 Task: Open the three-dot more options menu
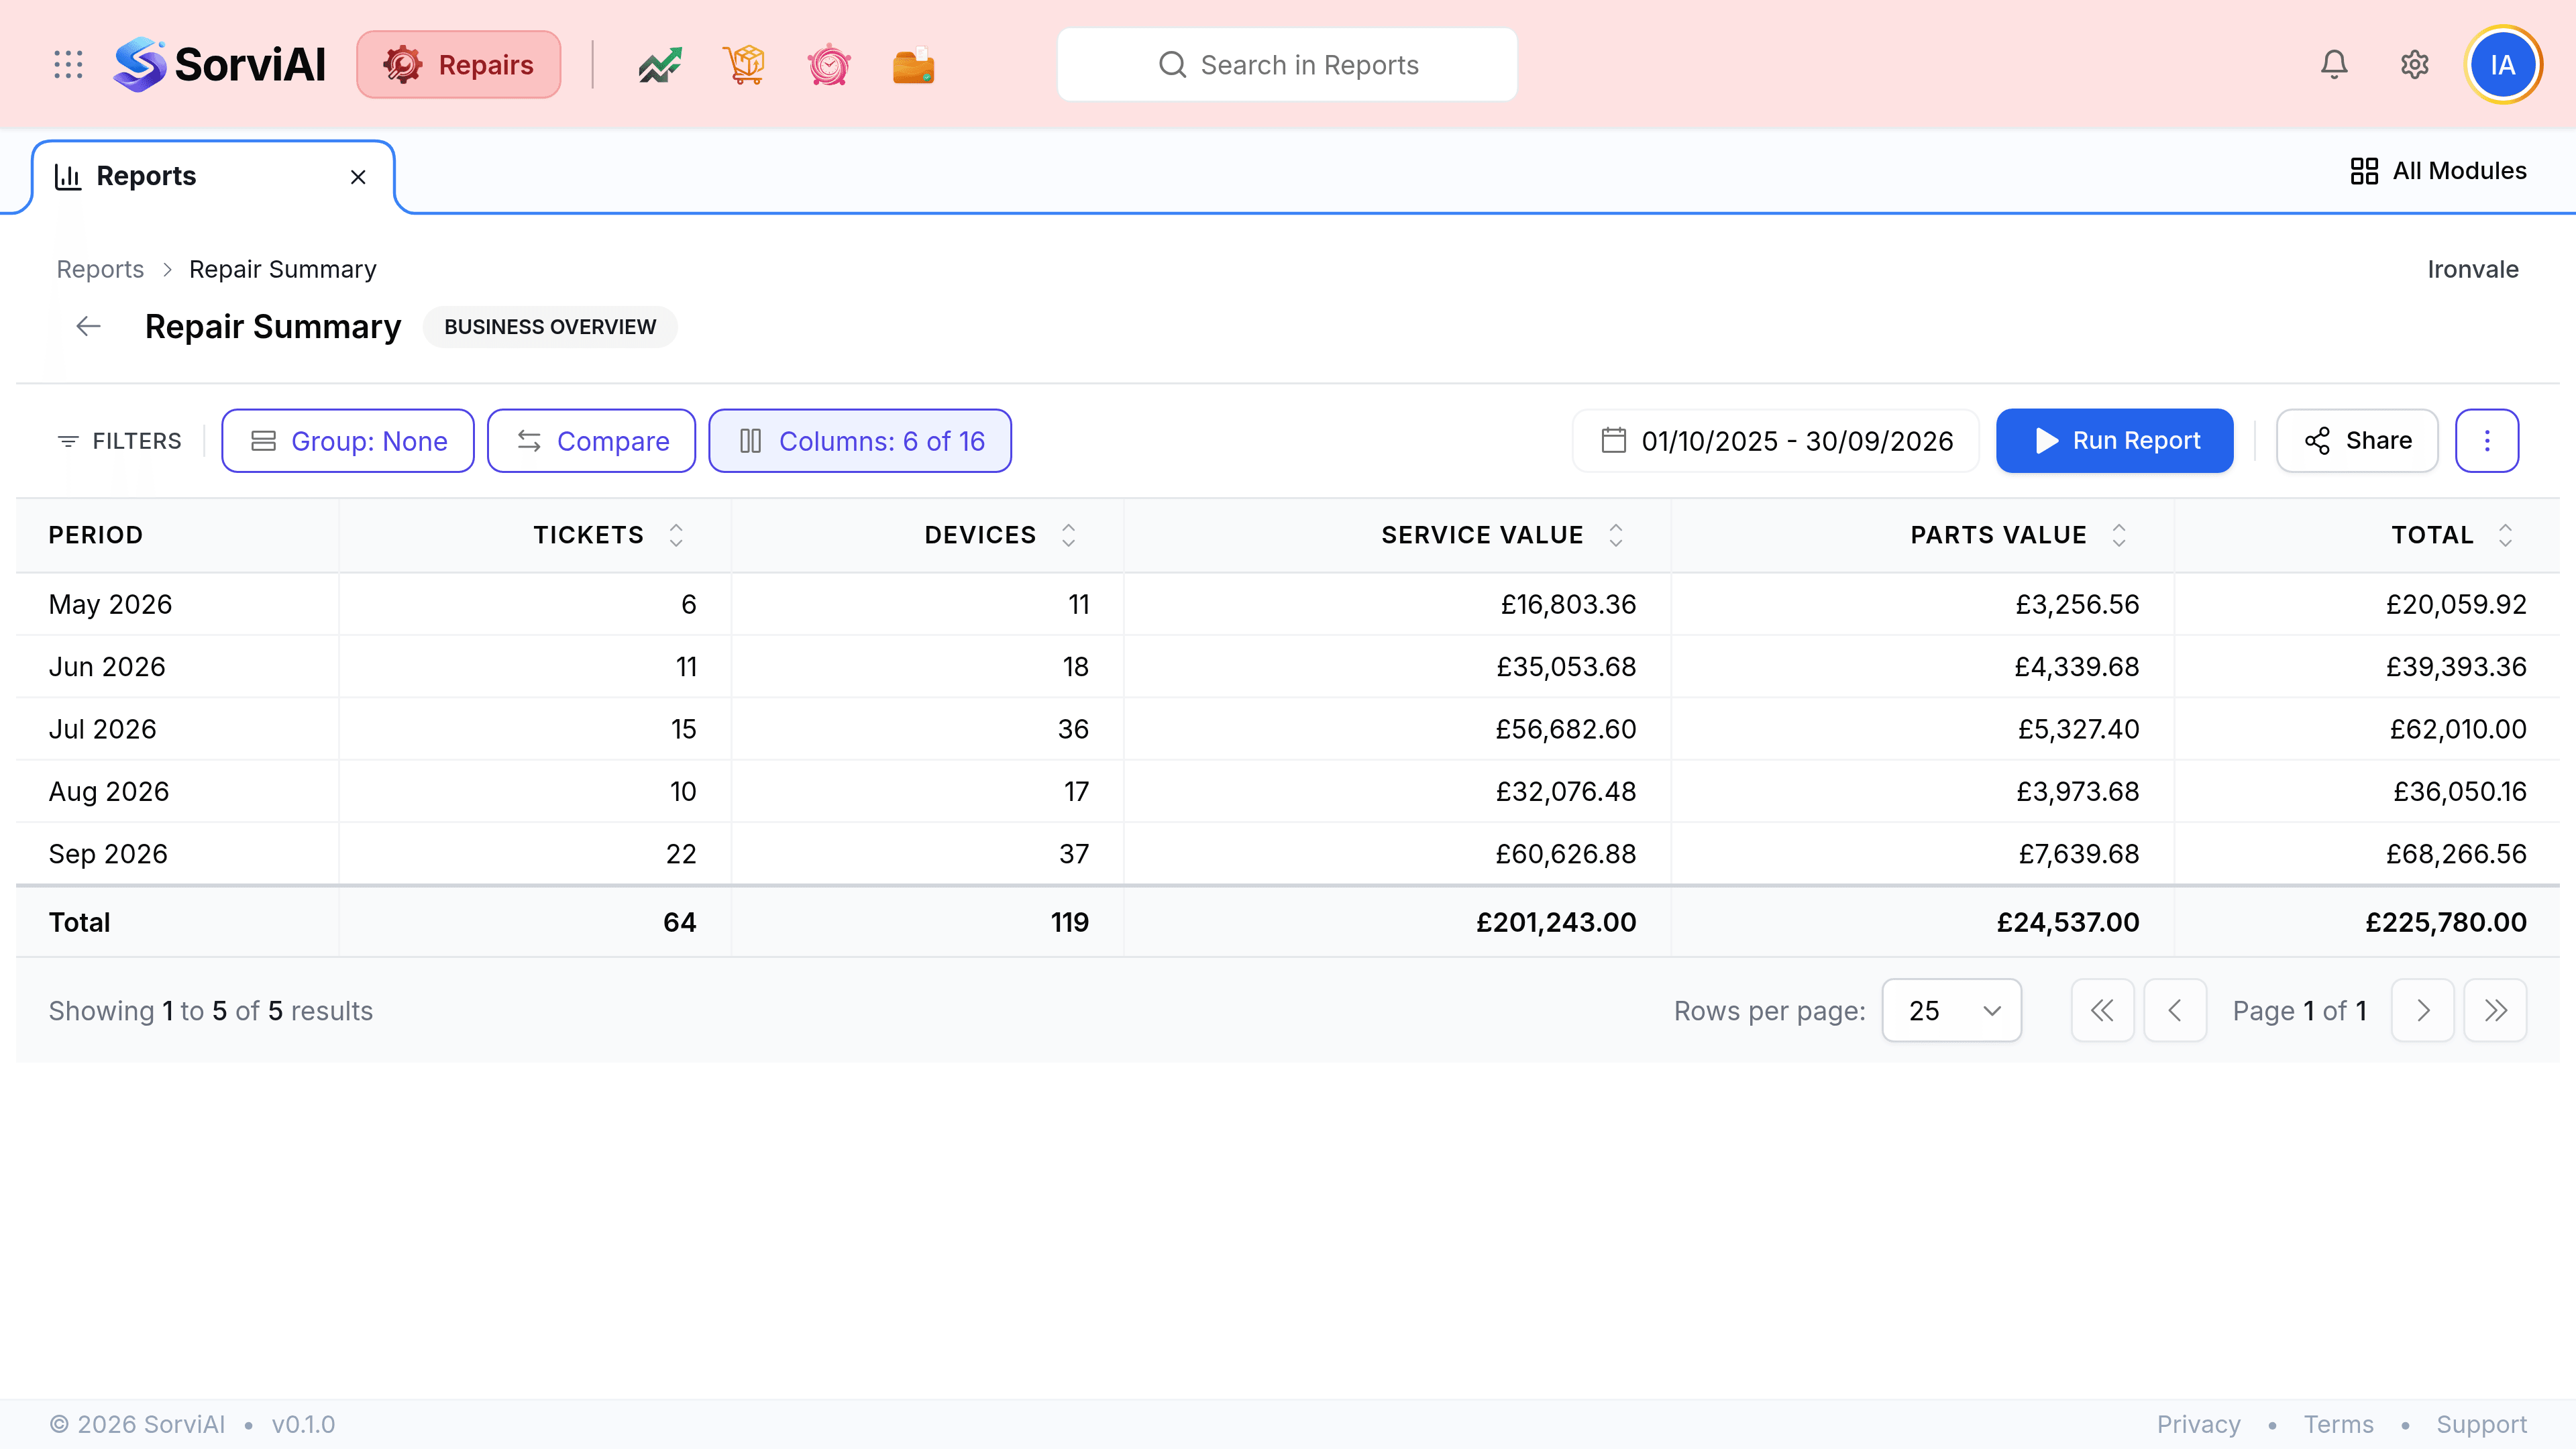click(x=2487, y=441)
